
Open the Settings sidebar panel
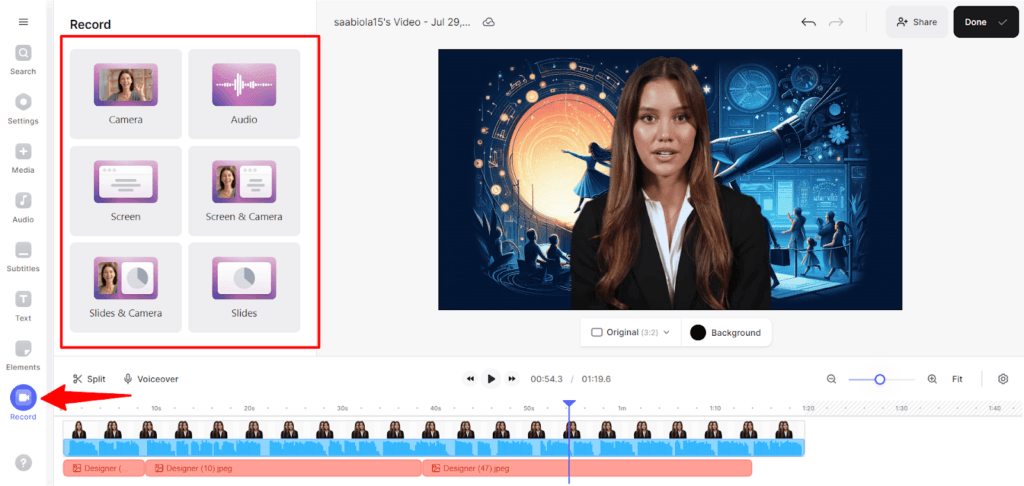23,109
